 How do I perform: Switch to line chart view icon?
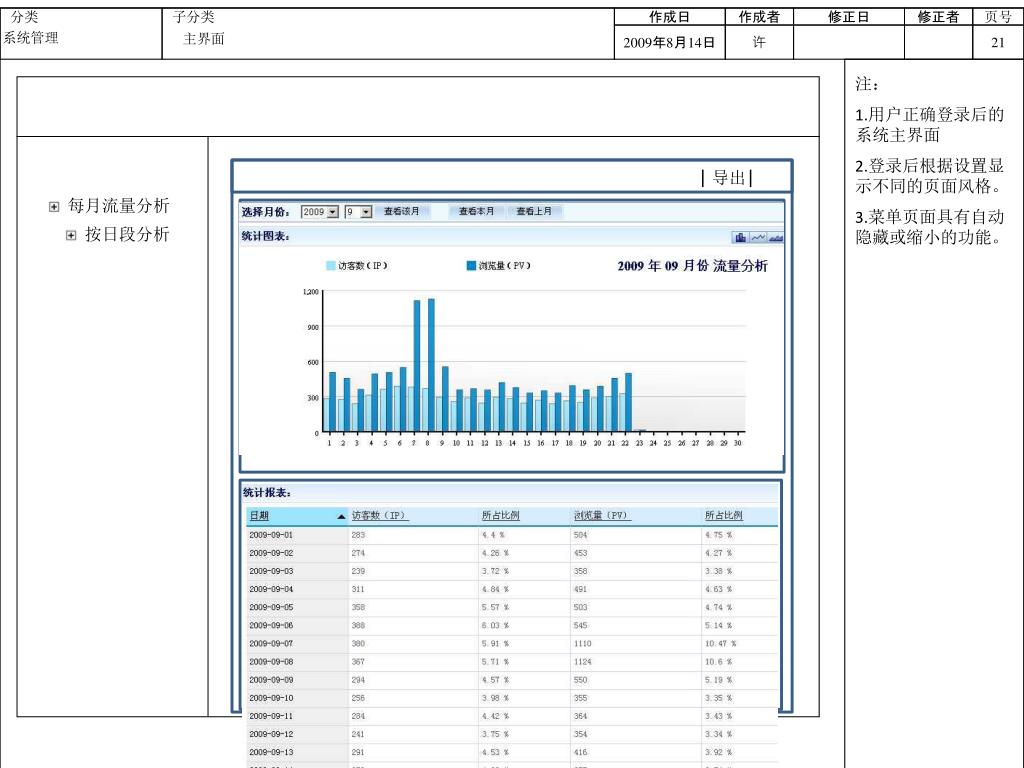[x=759, y=237]
